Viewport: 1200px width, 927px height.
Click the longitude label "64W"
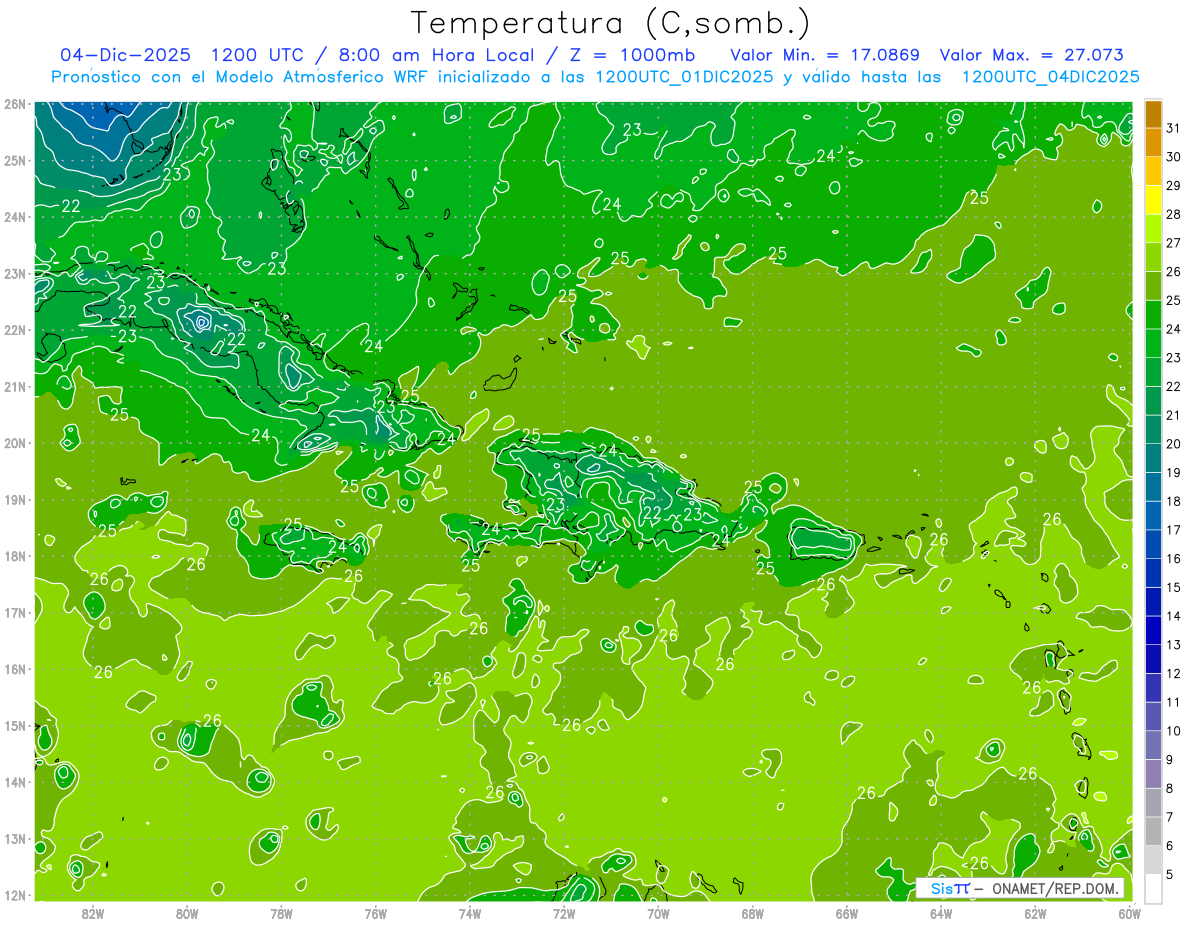(940, 913)
